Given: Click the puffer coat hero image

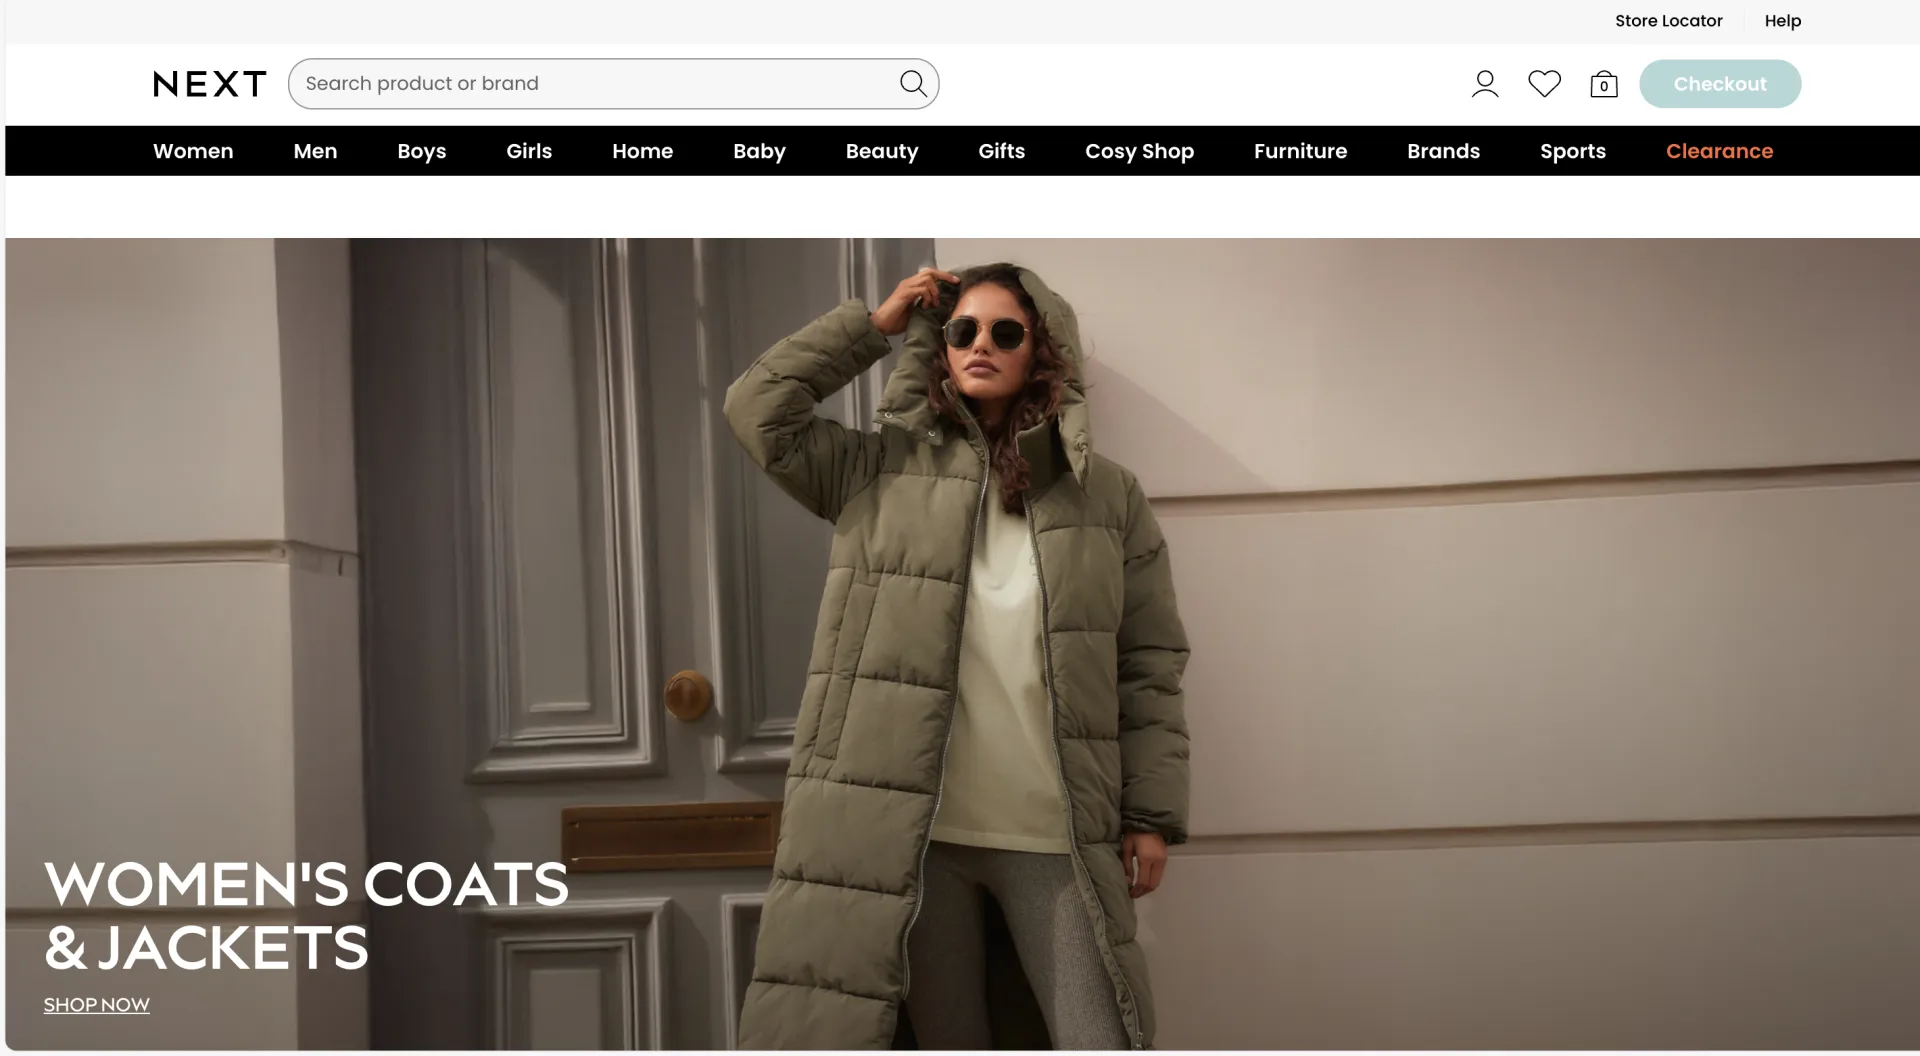Looking at the screenshot, I should click(962, 644).
